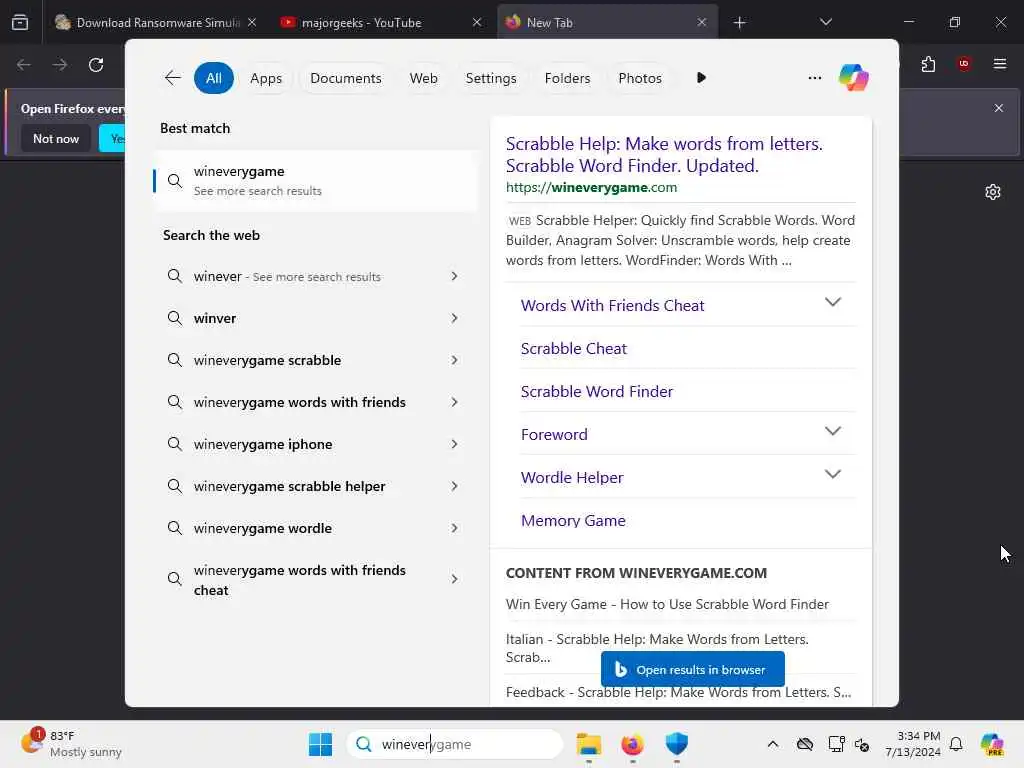
Task: Click the cloud sync tray icon
Action: click(805, 744)
